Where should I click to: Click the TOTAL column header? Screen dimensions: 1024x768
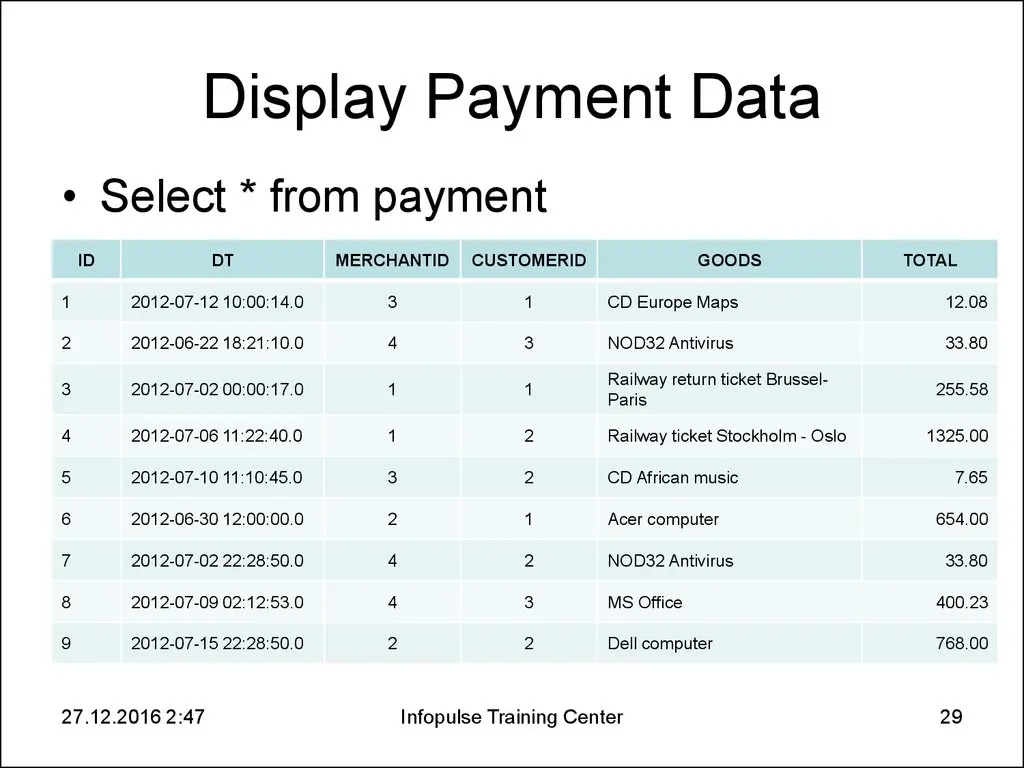coord(930,260)
